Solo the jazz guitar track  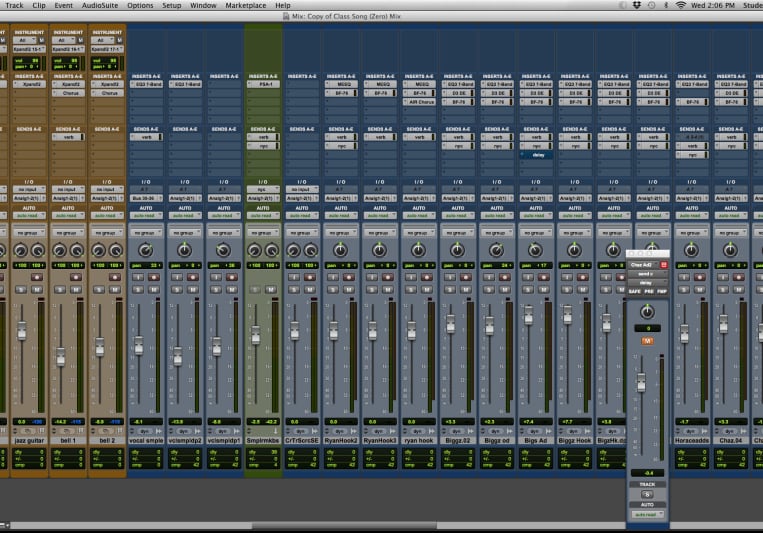tap(21, 290)
